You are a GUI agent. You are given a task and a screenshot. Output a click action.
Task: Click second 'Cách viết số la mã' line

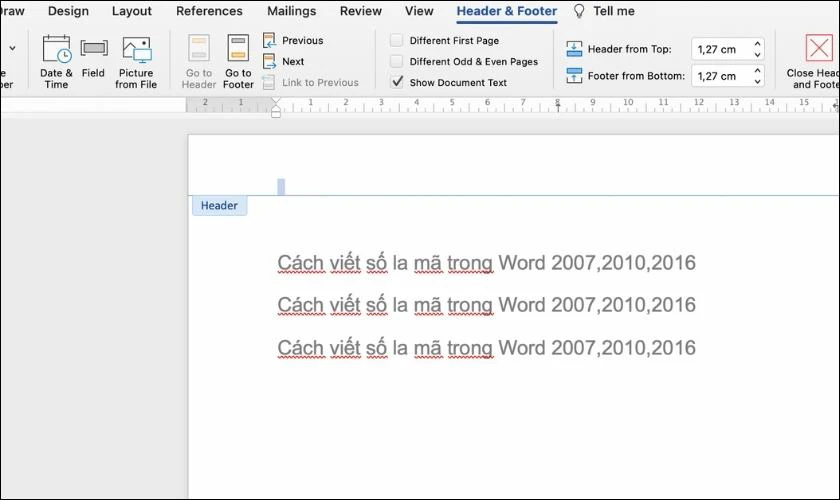(x=486, y=305)
